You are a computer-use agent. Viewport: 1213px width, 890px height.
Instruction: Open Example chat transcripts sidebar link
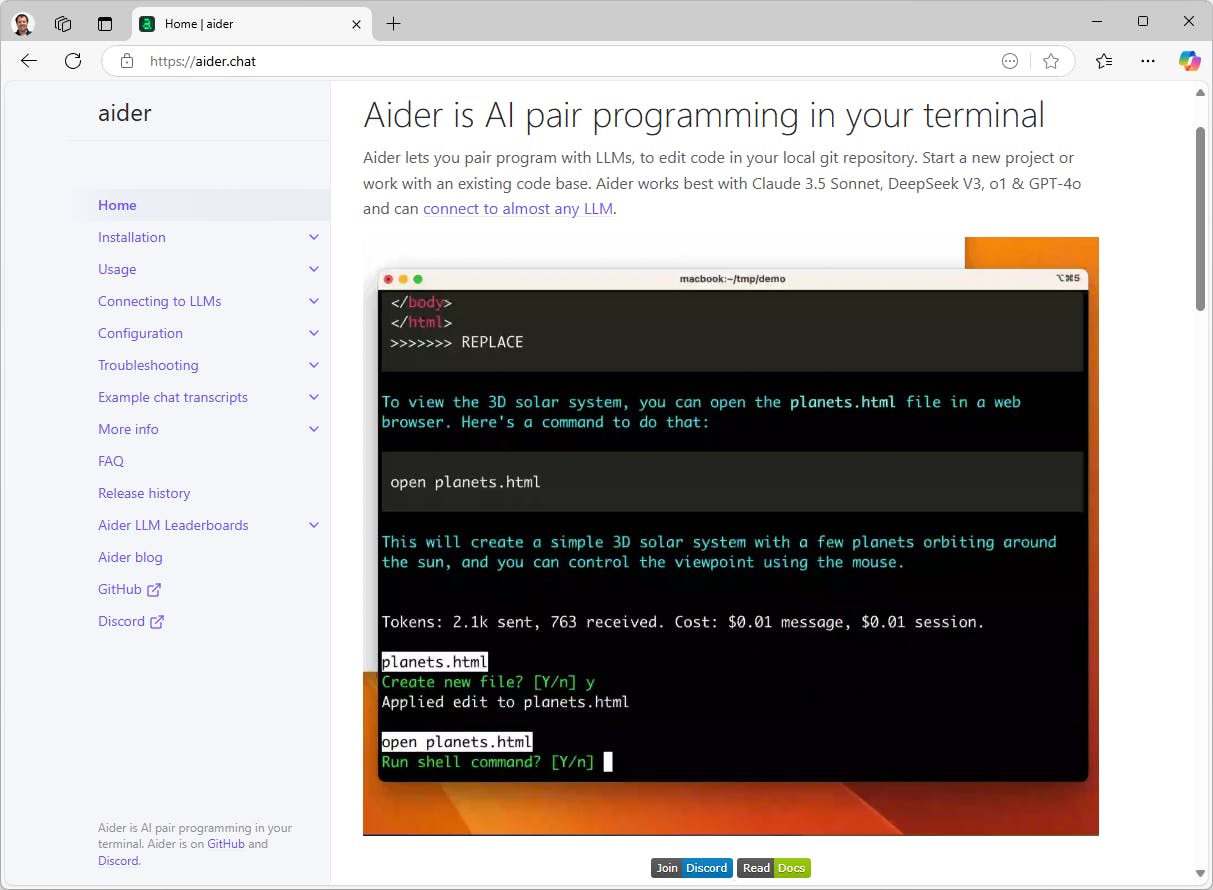pyautogui.click(x=173, y=397)
